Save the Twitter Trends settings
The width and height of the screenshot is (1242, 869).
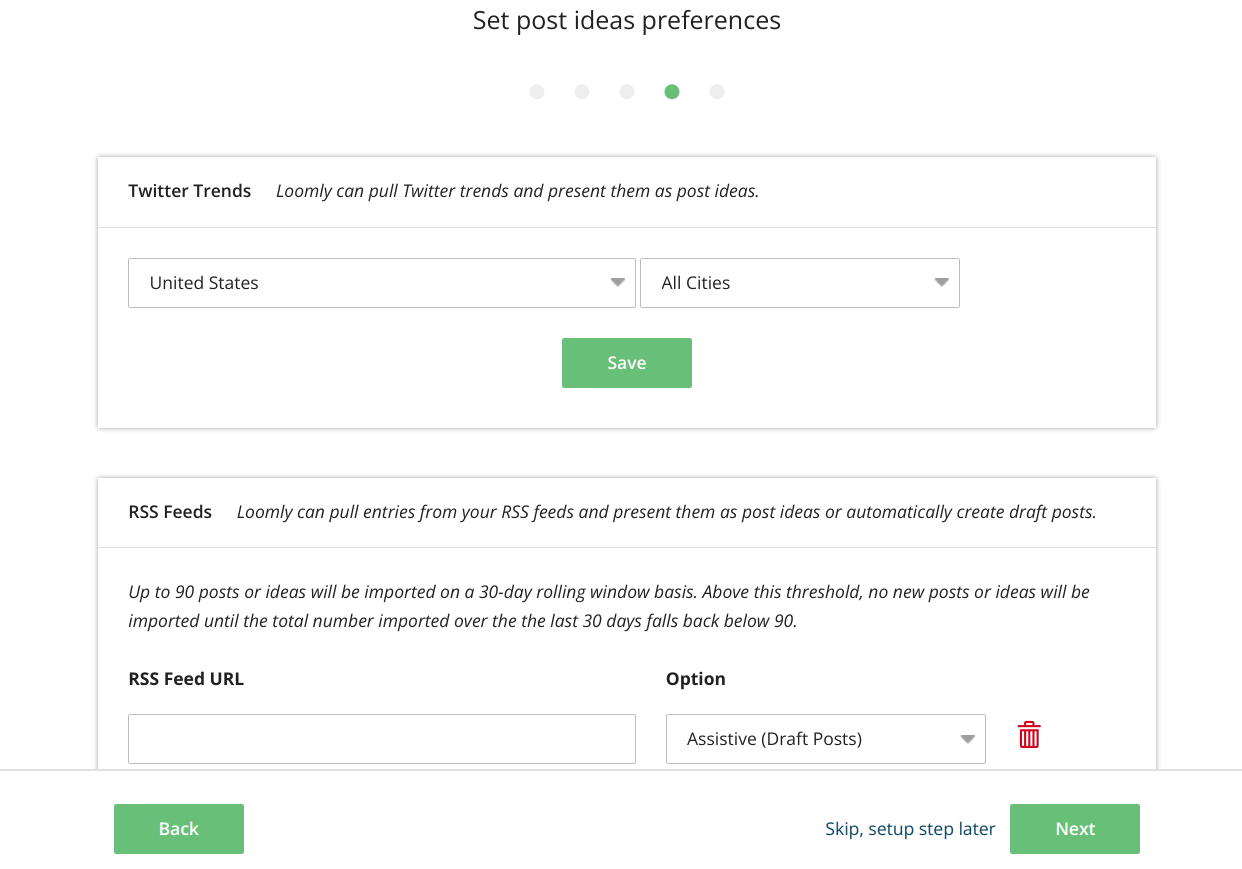(626, 363)
